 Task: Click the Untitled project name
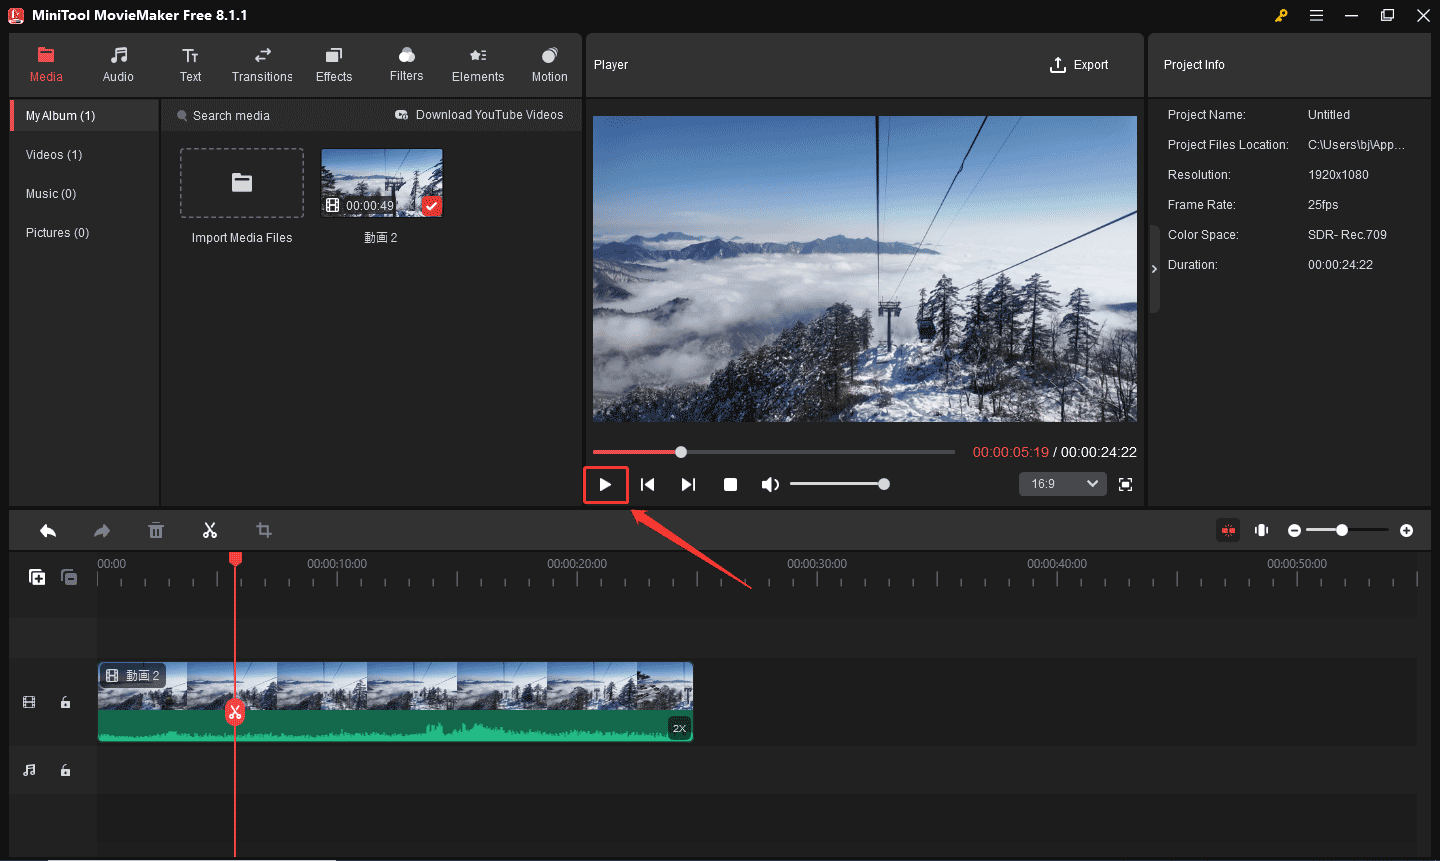point(1329,115)
